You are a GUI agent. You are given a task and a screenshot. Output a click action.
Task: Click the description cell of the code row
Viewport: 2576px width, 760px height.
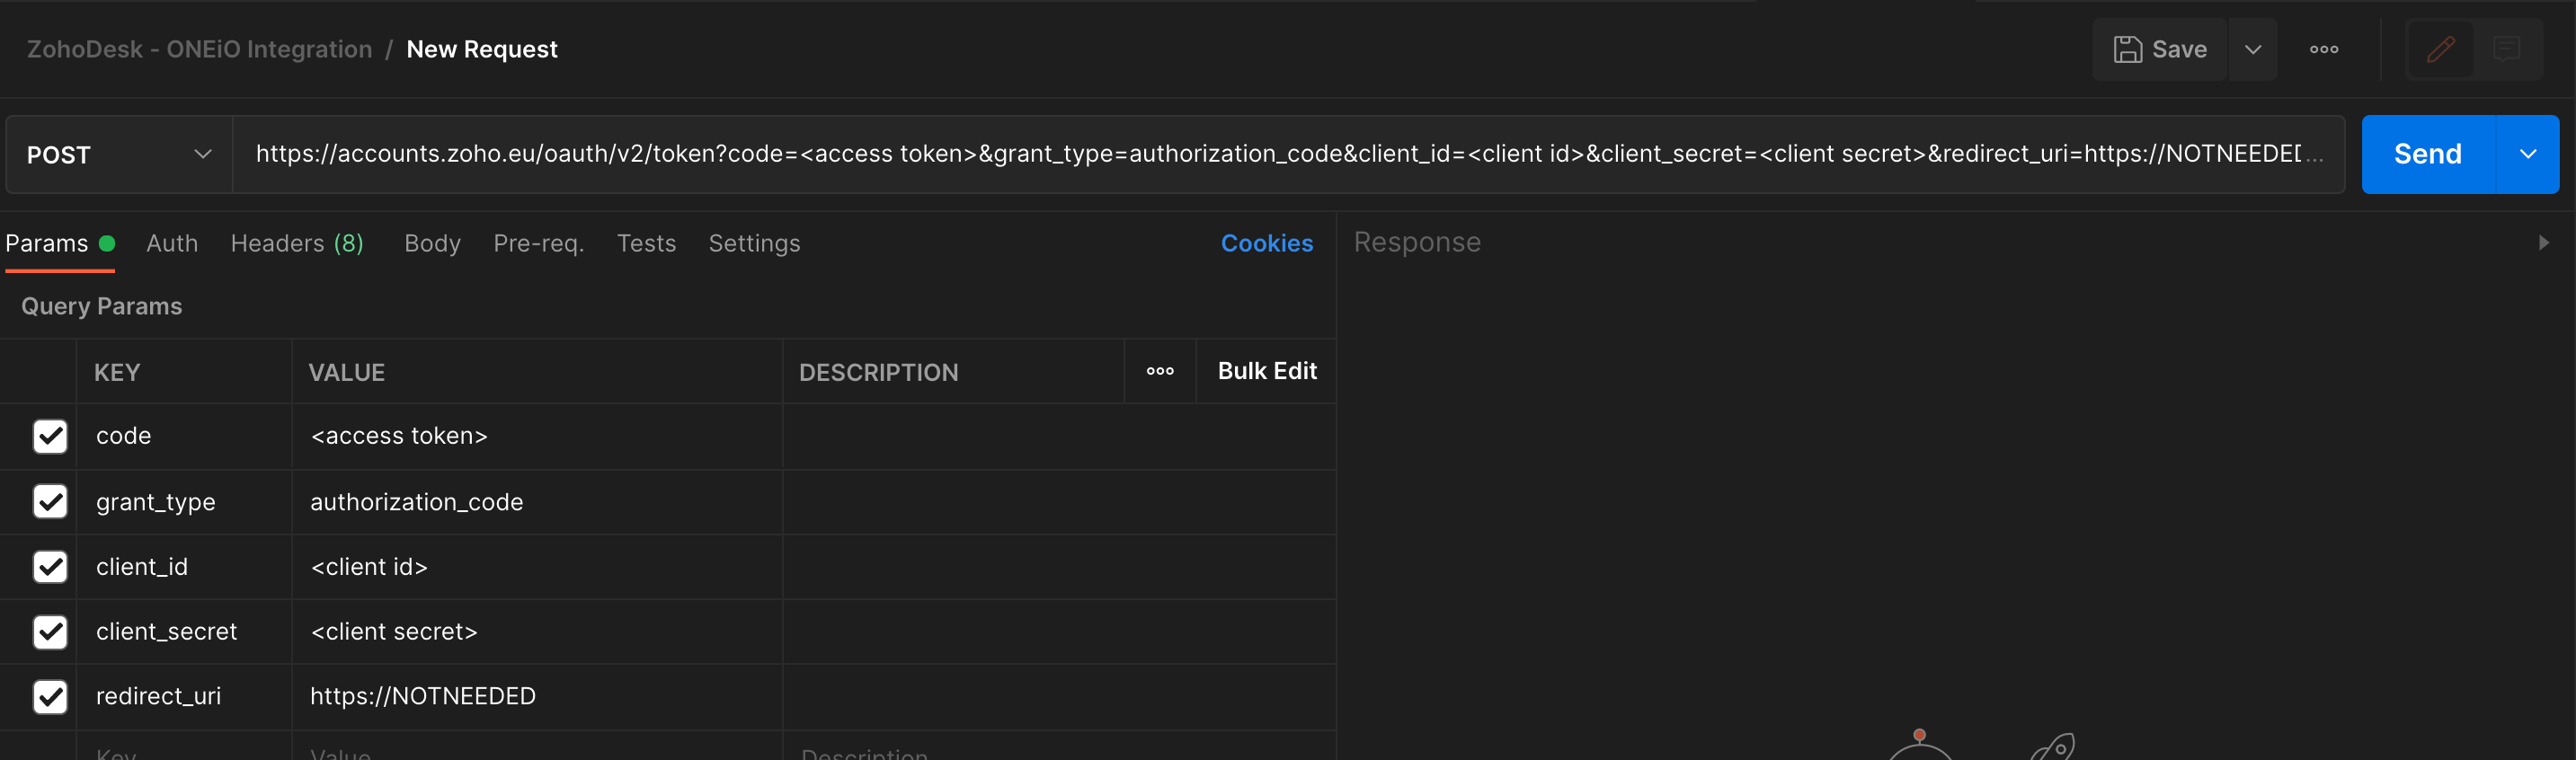click(x=1059, y=436)
